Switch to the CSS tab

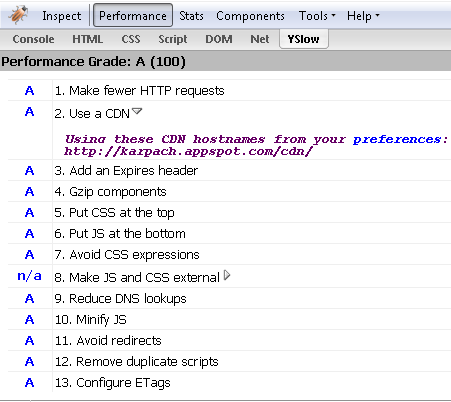tap(131, 39)
